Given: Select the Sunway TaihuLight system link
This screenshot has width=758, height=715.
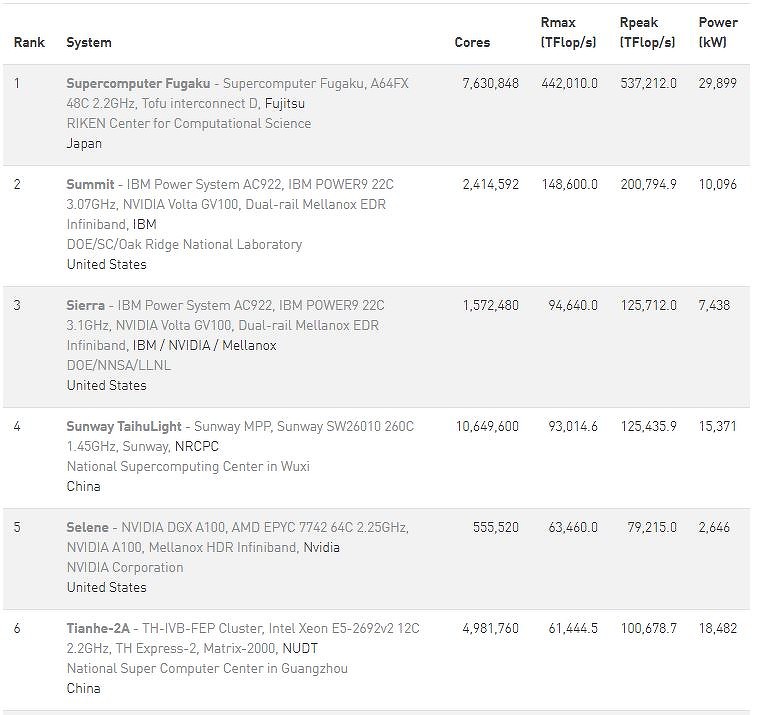Looking at the screenshot, I should point(124,427).
